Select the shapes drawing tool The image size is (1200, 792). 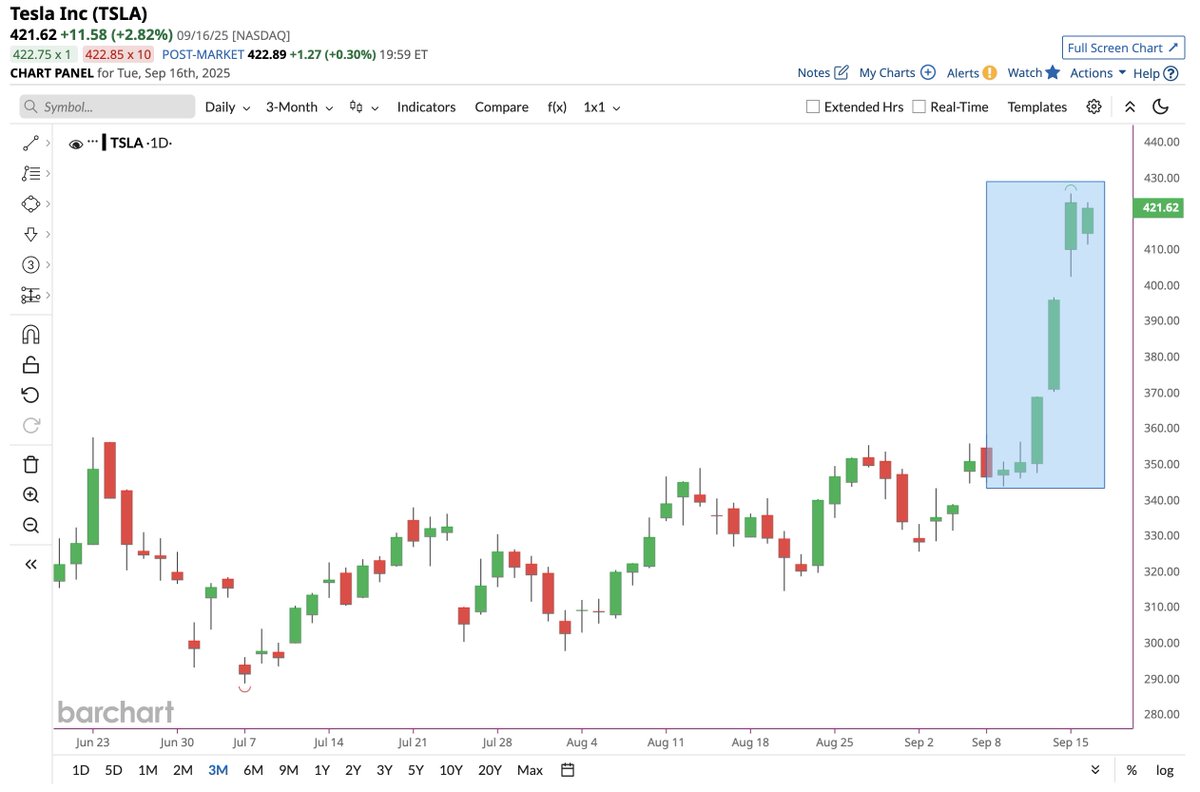30,204
